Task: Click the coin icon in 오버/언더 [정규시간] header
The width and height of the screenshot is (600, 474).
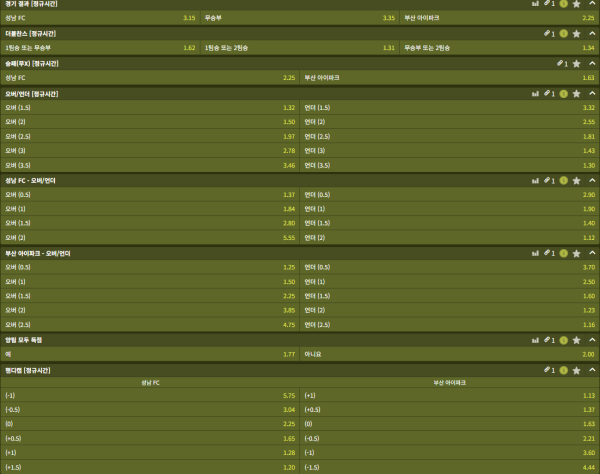Action: point(564,93)
